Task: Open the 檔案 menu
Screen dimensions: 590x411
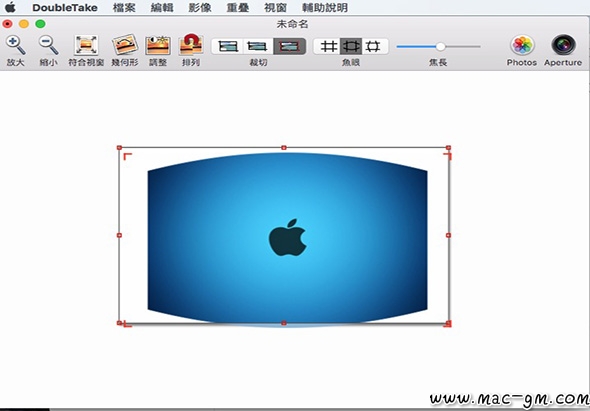Action: point(124,8)
